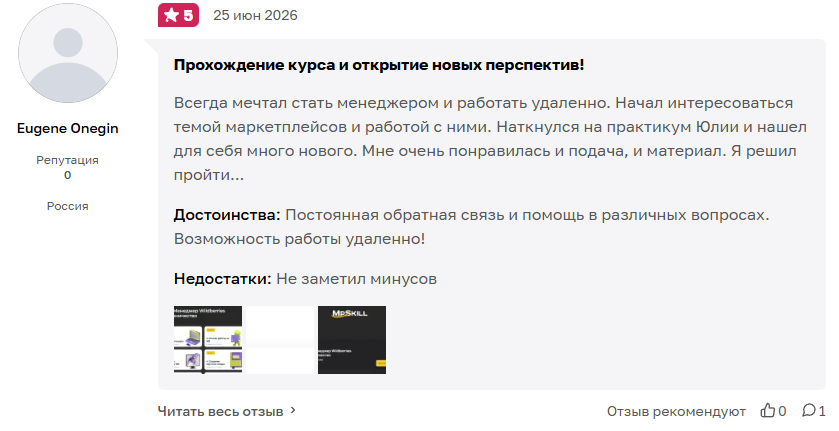Click Читать весь отзыв link

(220, 411)
